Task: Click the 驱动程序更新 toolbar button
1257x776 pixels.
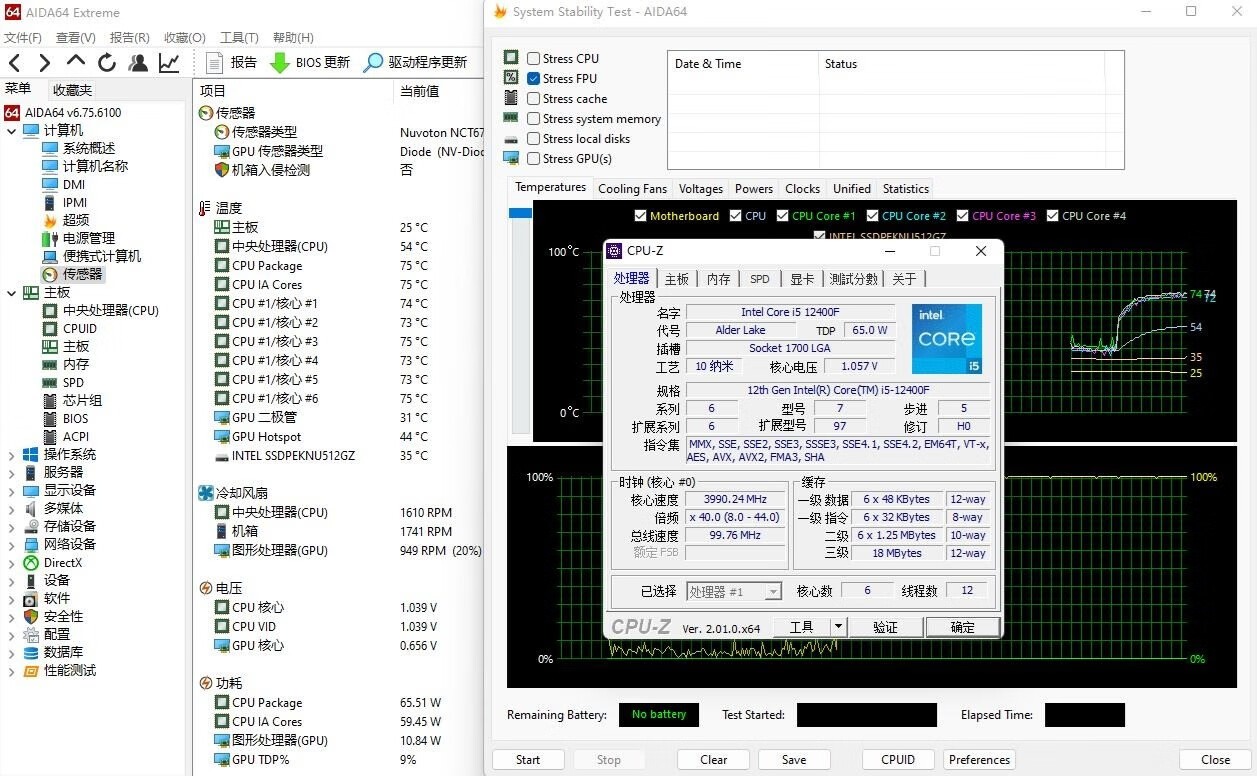Action: tap(415, 63)
